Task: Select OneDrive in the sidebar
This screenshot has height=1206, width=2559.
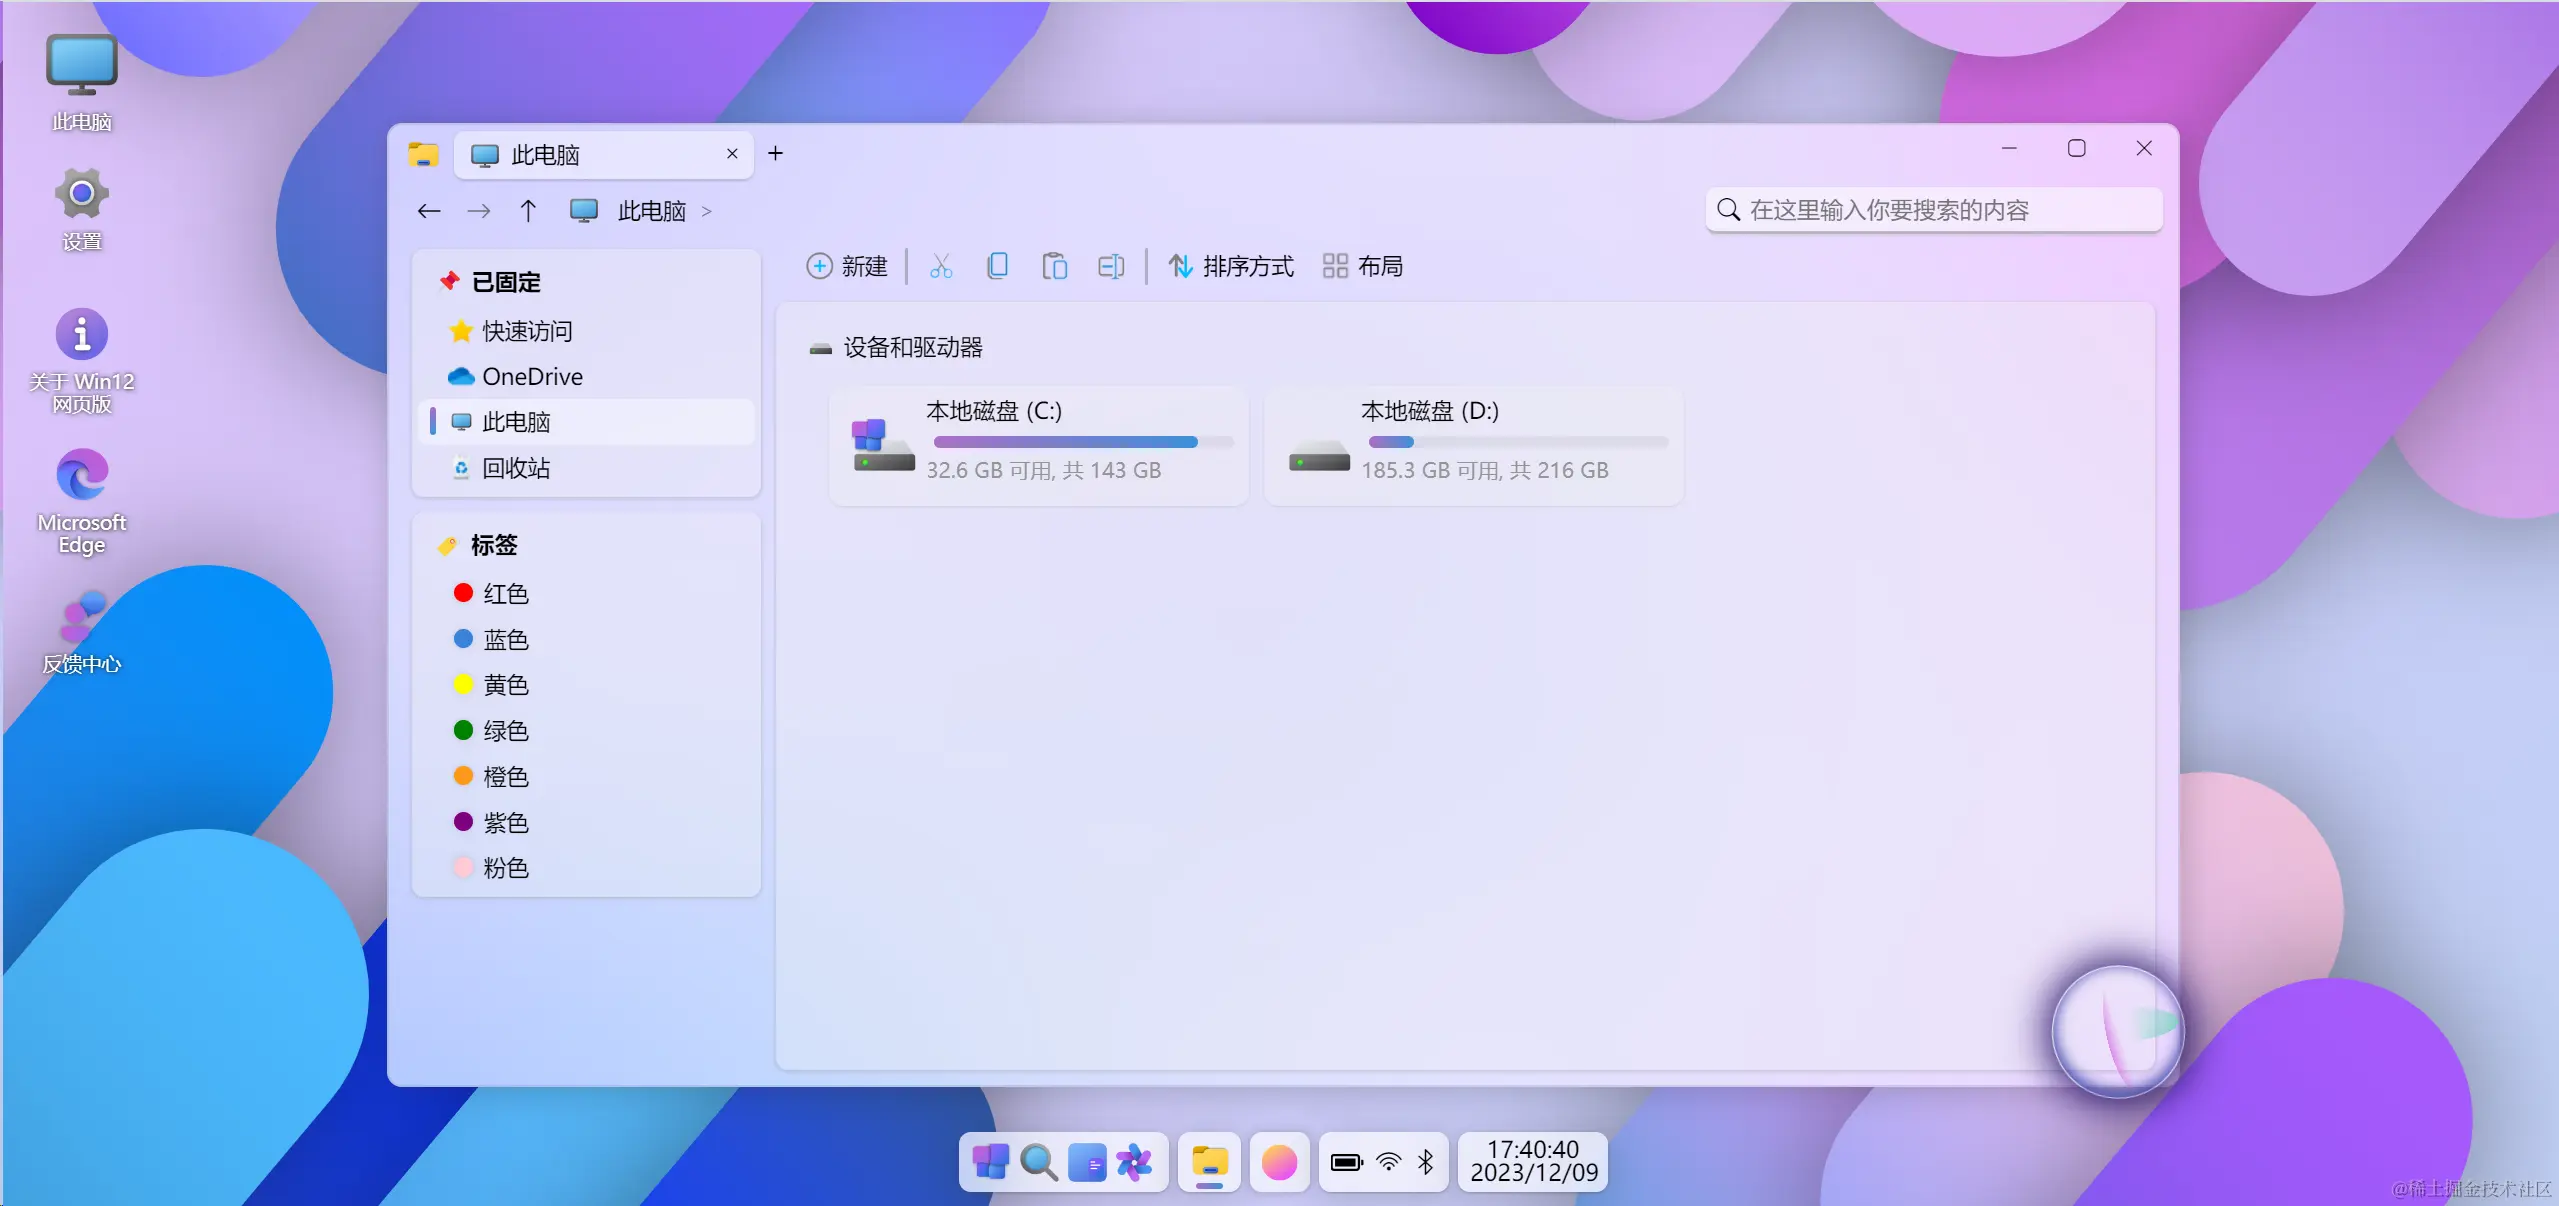Action: click(x=532, y=376)
